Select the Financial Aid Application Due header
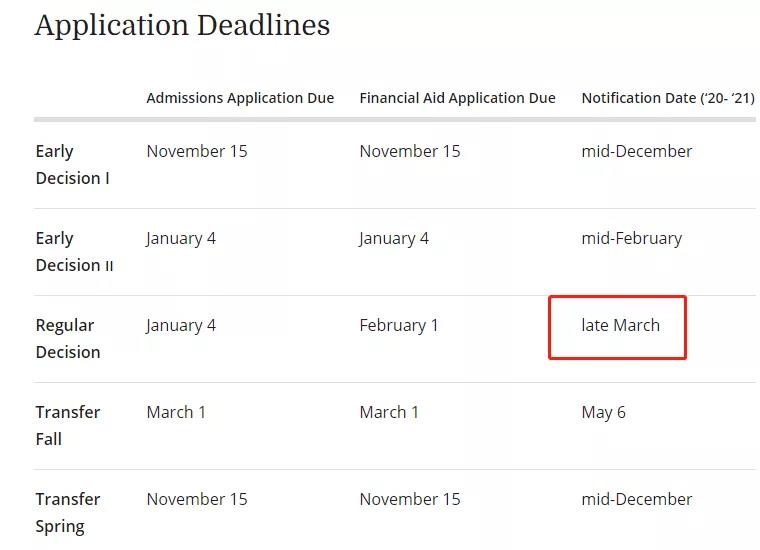The width and height of the screenshot is (760, 550). (x=457, y=98)
